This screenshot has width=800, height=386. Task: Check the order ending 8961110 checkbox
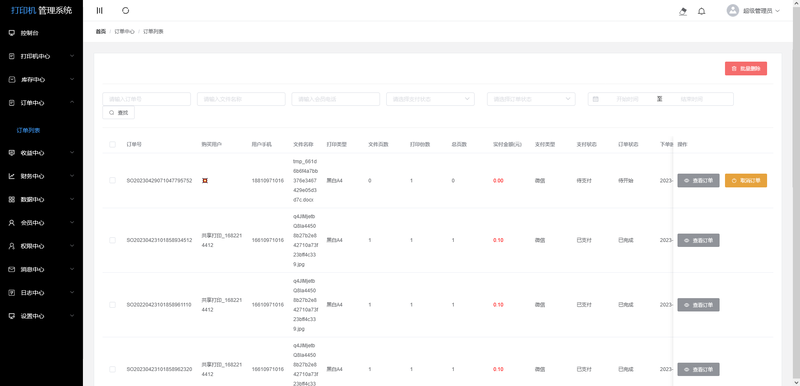point(112,305)
